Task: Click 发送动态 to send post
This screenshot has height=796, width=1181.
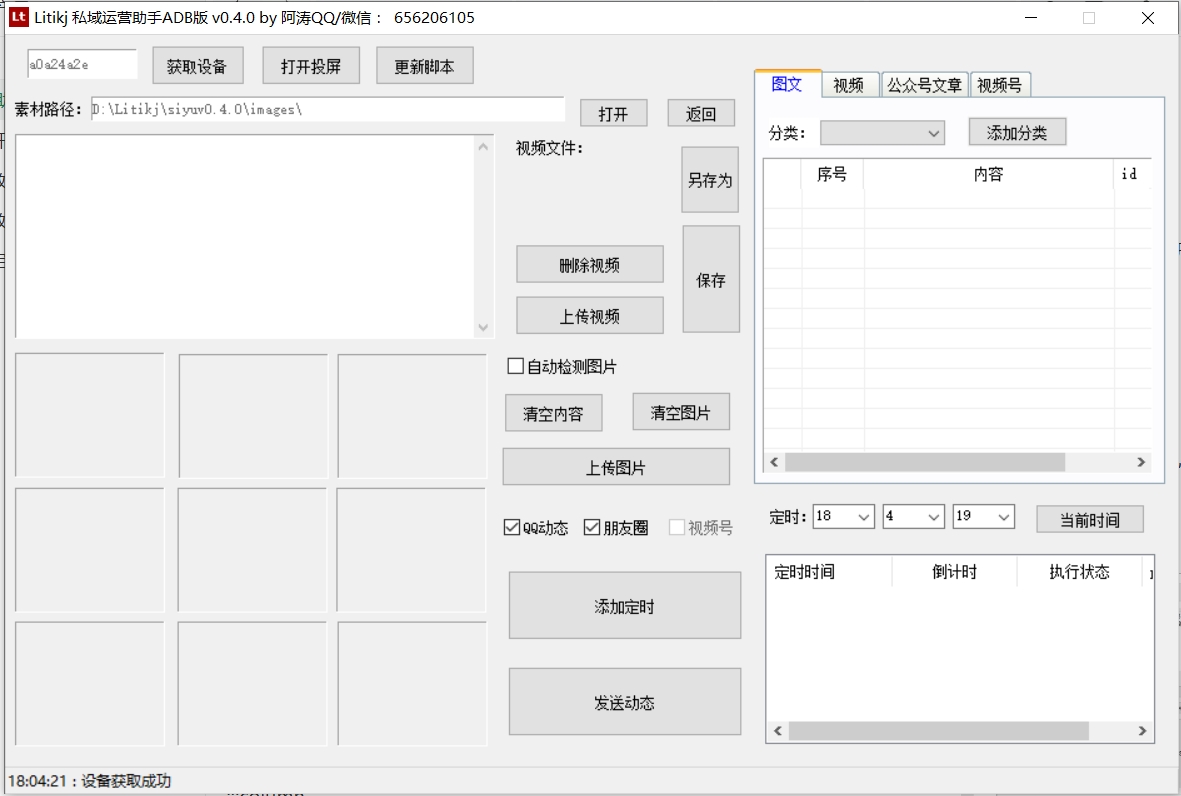Action: pos(624,701)
